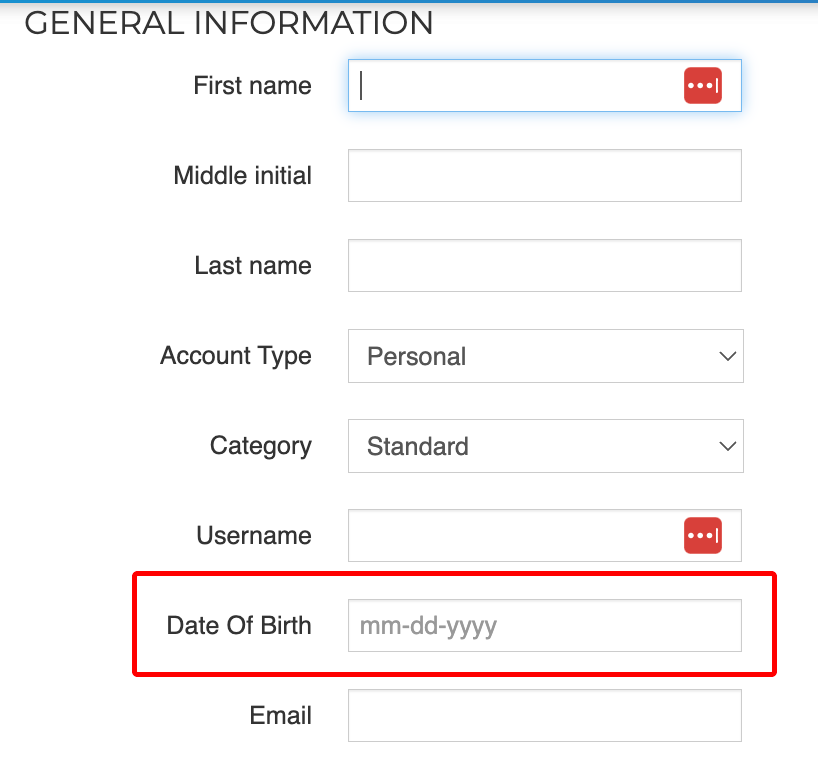Image resolution: width=818 pixels, height=770 pixels.
Task: Click the General Information heading
Action: (229, 23)
